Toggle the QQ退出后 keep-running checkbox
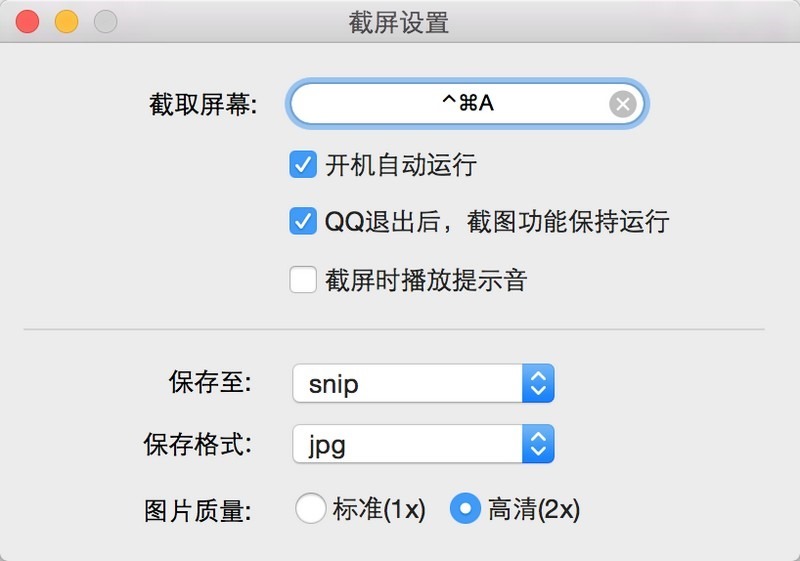Viewport: 800px width, 561px height. 303,221
